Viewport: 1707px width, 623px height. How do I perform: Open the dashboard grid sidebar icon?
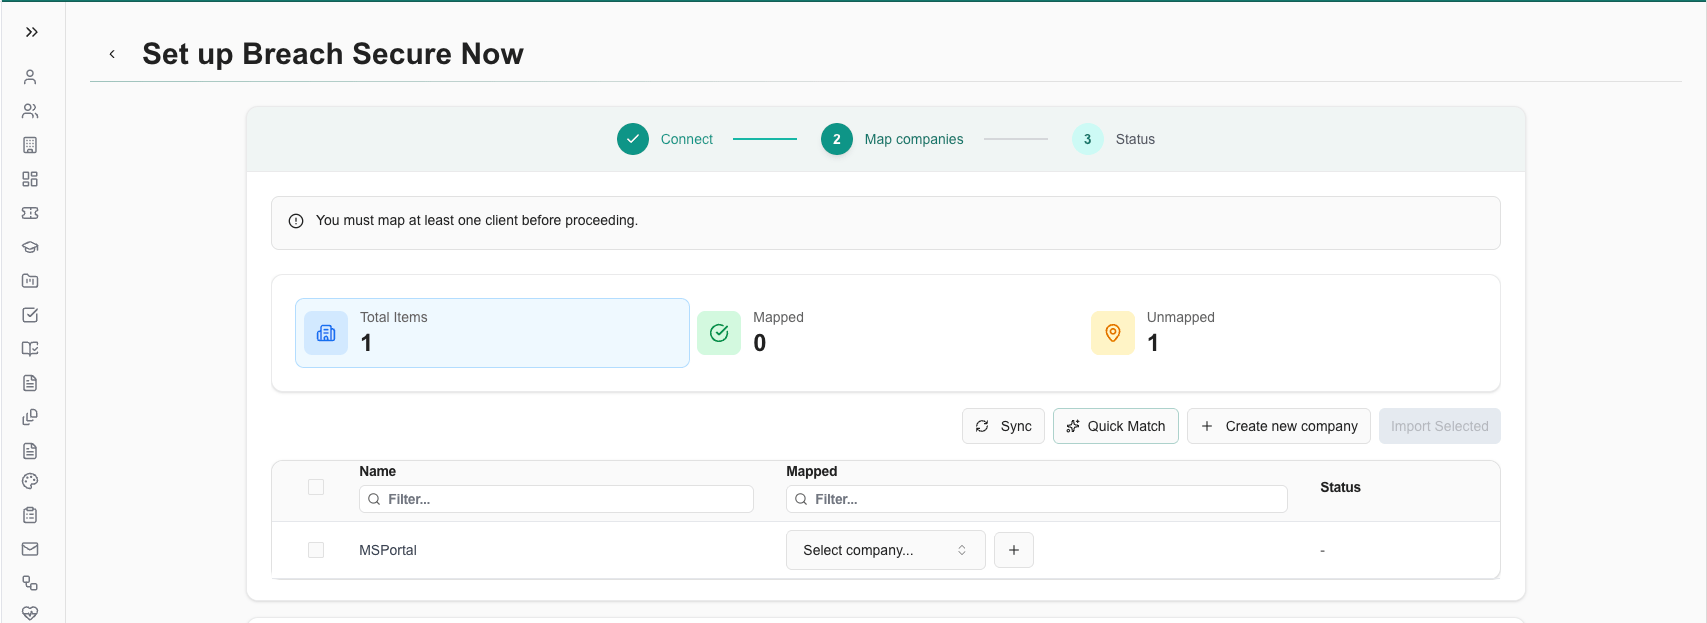coord(30,179)
